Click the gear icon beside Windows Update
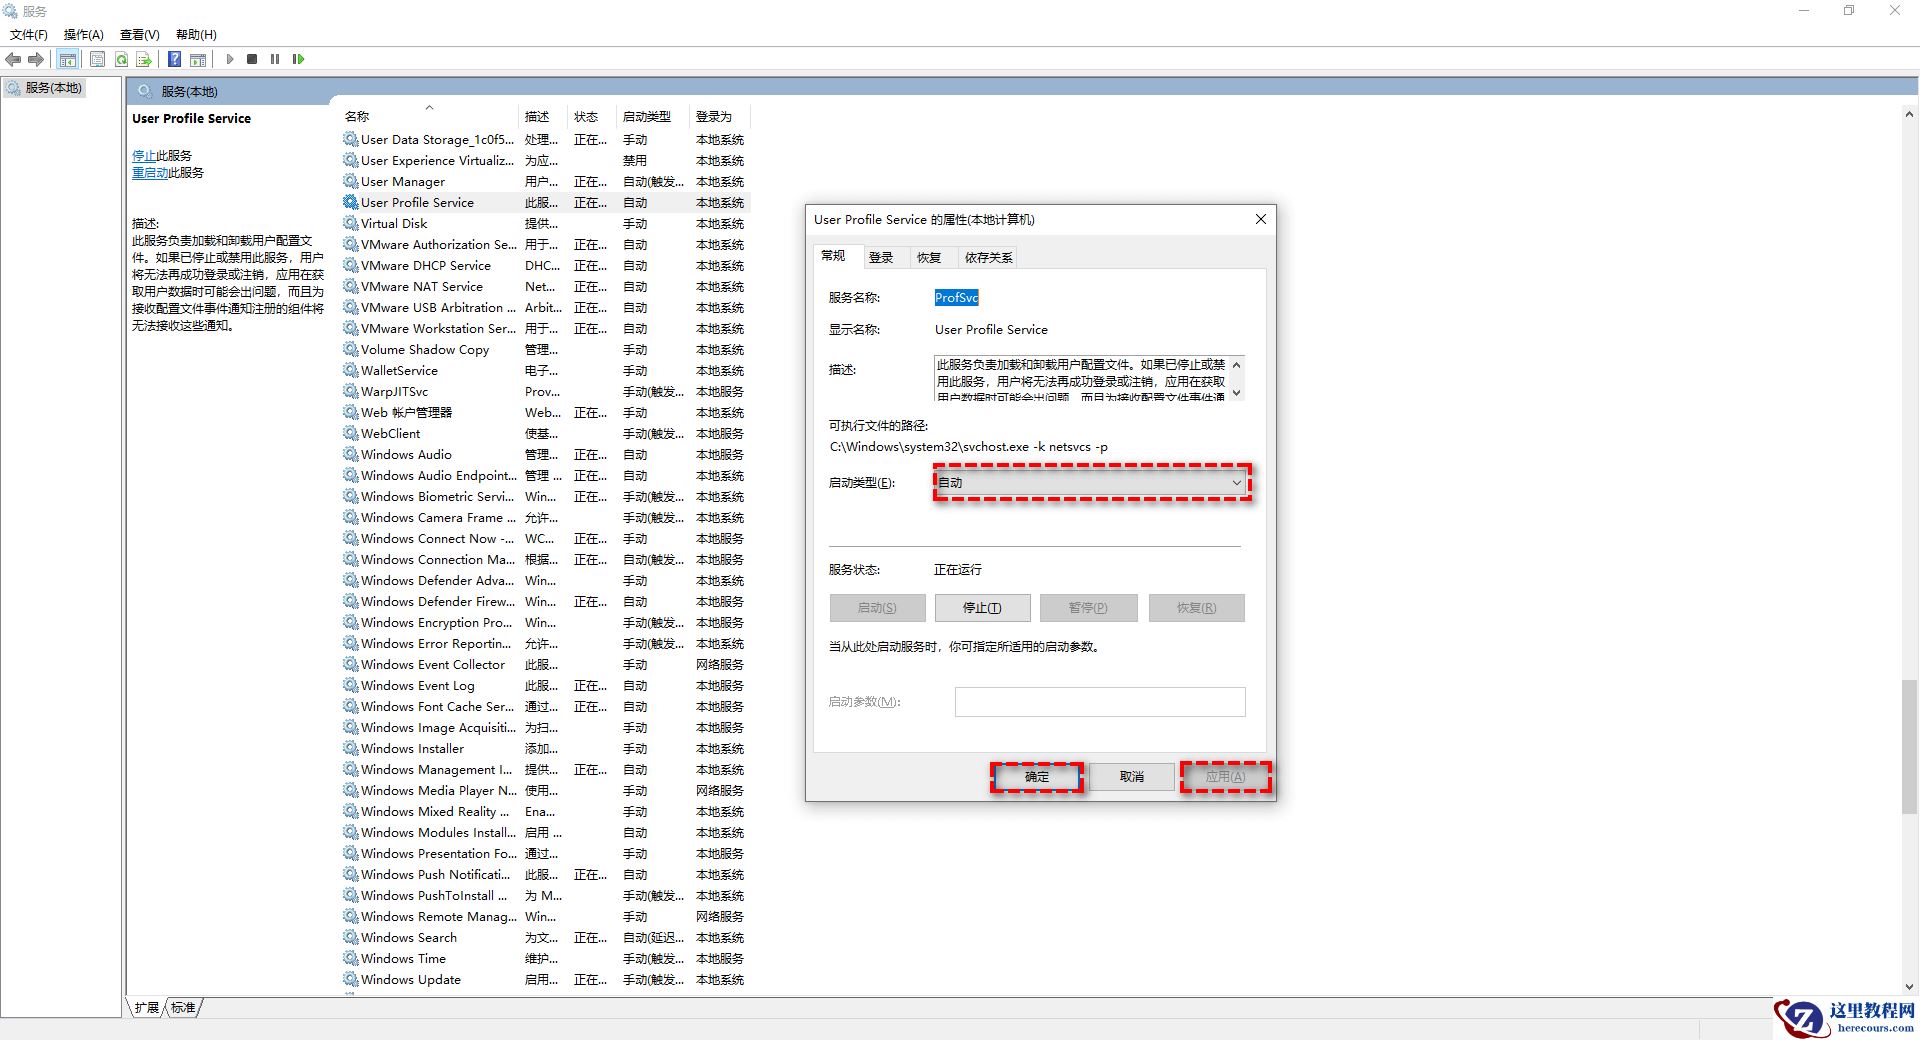The height and width of the screenshot is (1040, 1920). click(x=350, y=979)
